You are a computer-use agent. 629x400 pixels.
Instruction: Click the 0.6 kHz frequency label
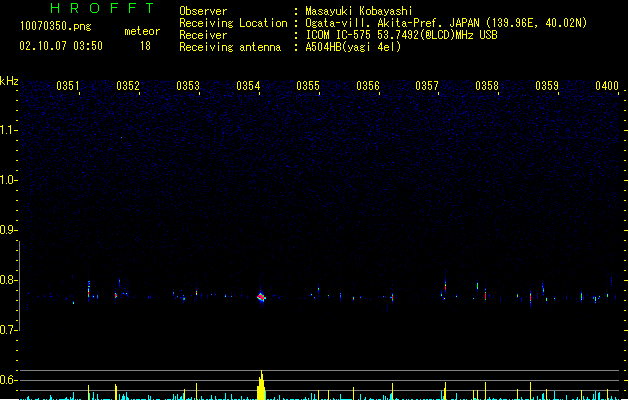[x=8, y=380]
